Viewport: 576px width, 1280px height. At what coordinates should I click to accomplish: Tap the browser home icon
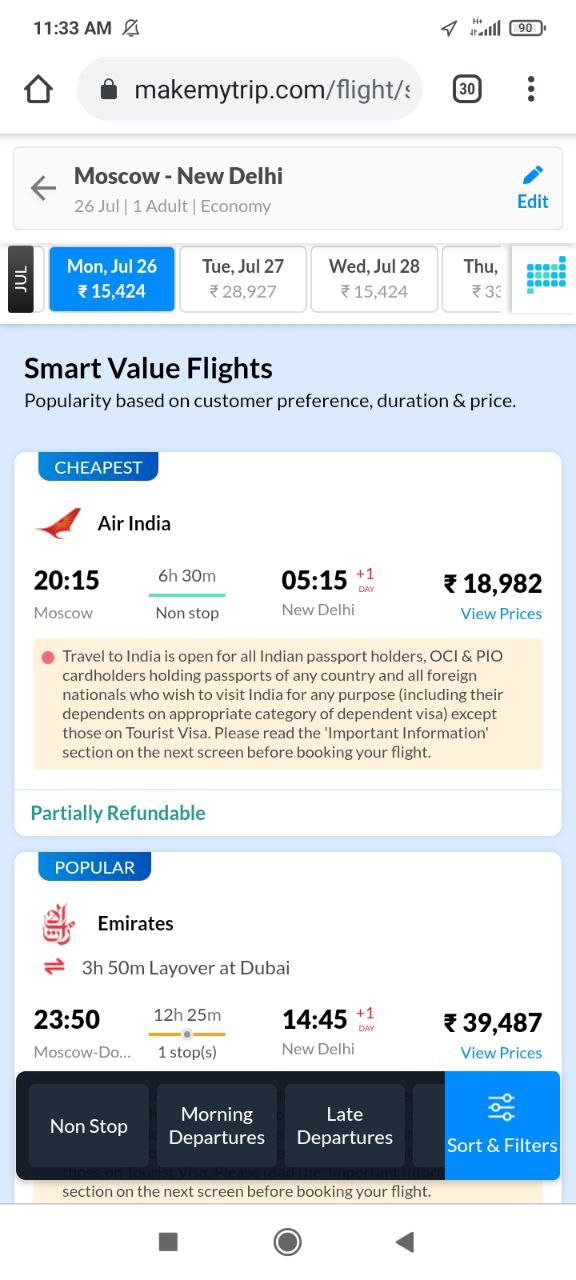[38, 90]
